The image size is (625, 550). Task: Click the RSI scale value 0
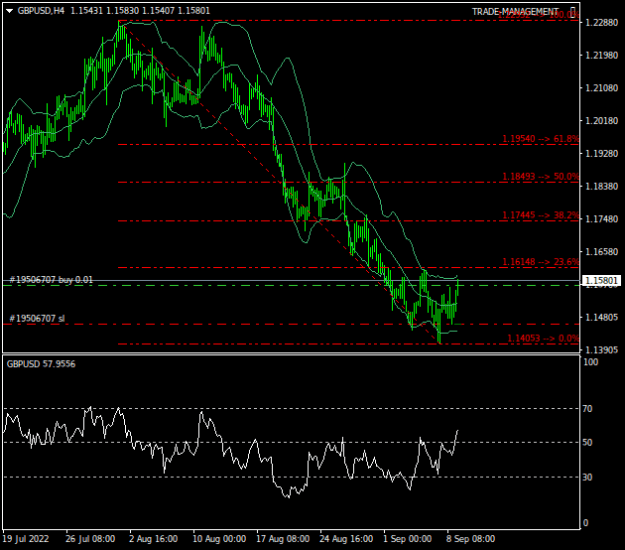(x=585, y=523)
